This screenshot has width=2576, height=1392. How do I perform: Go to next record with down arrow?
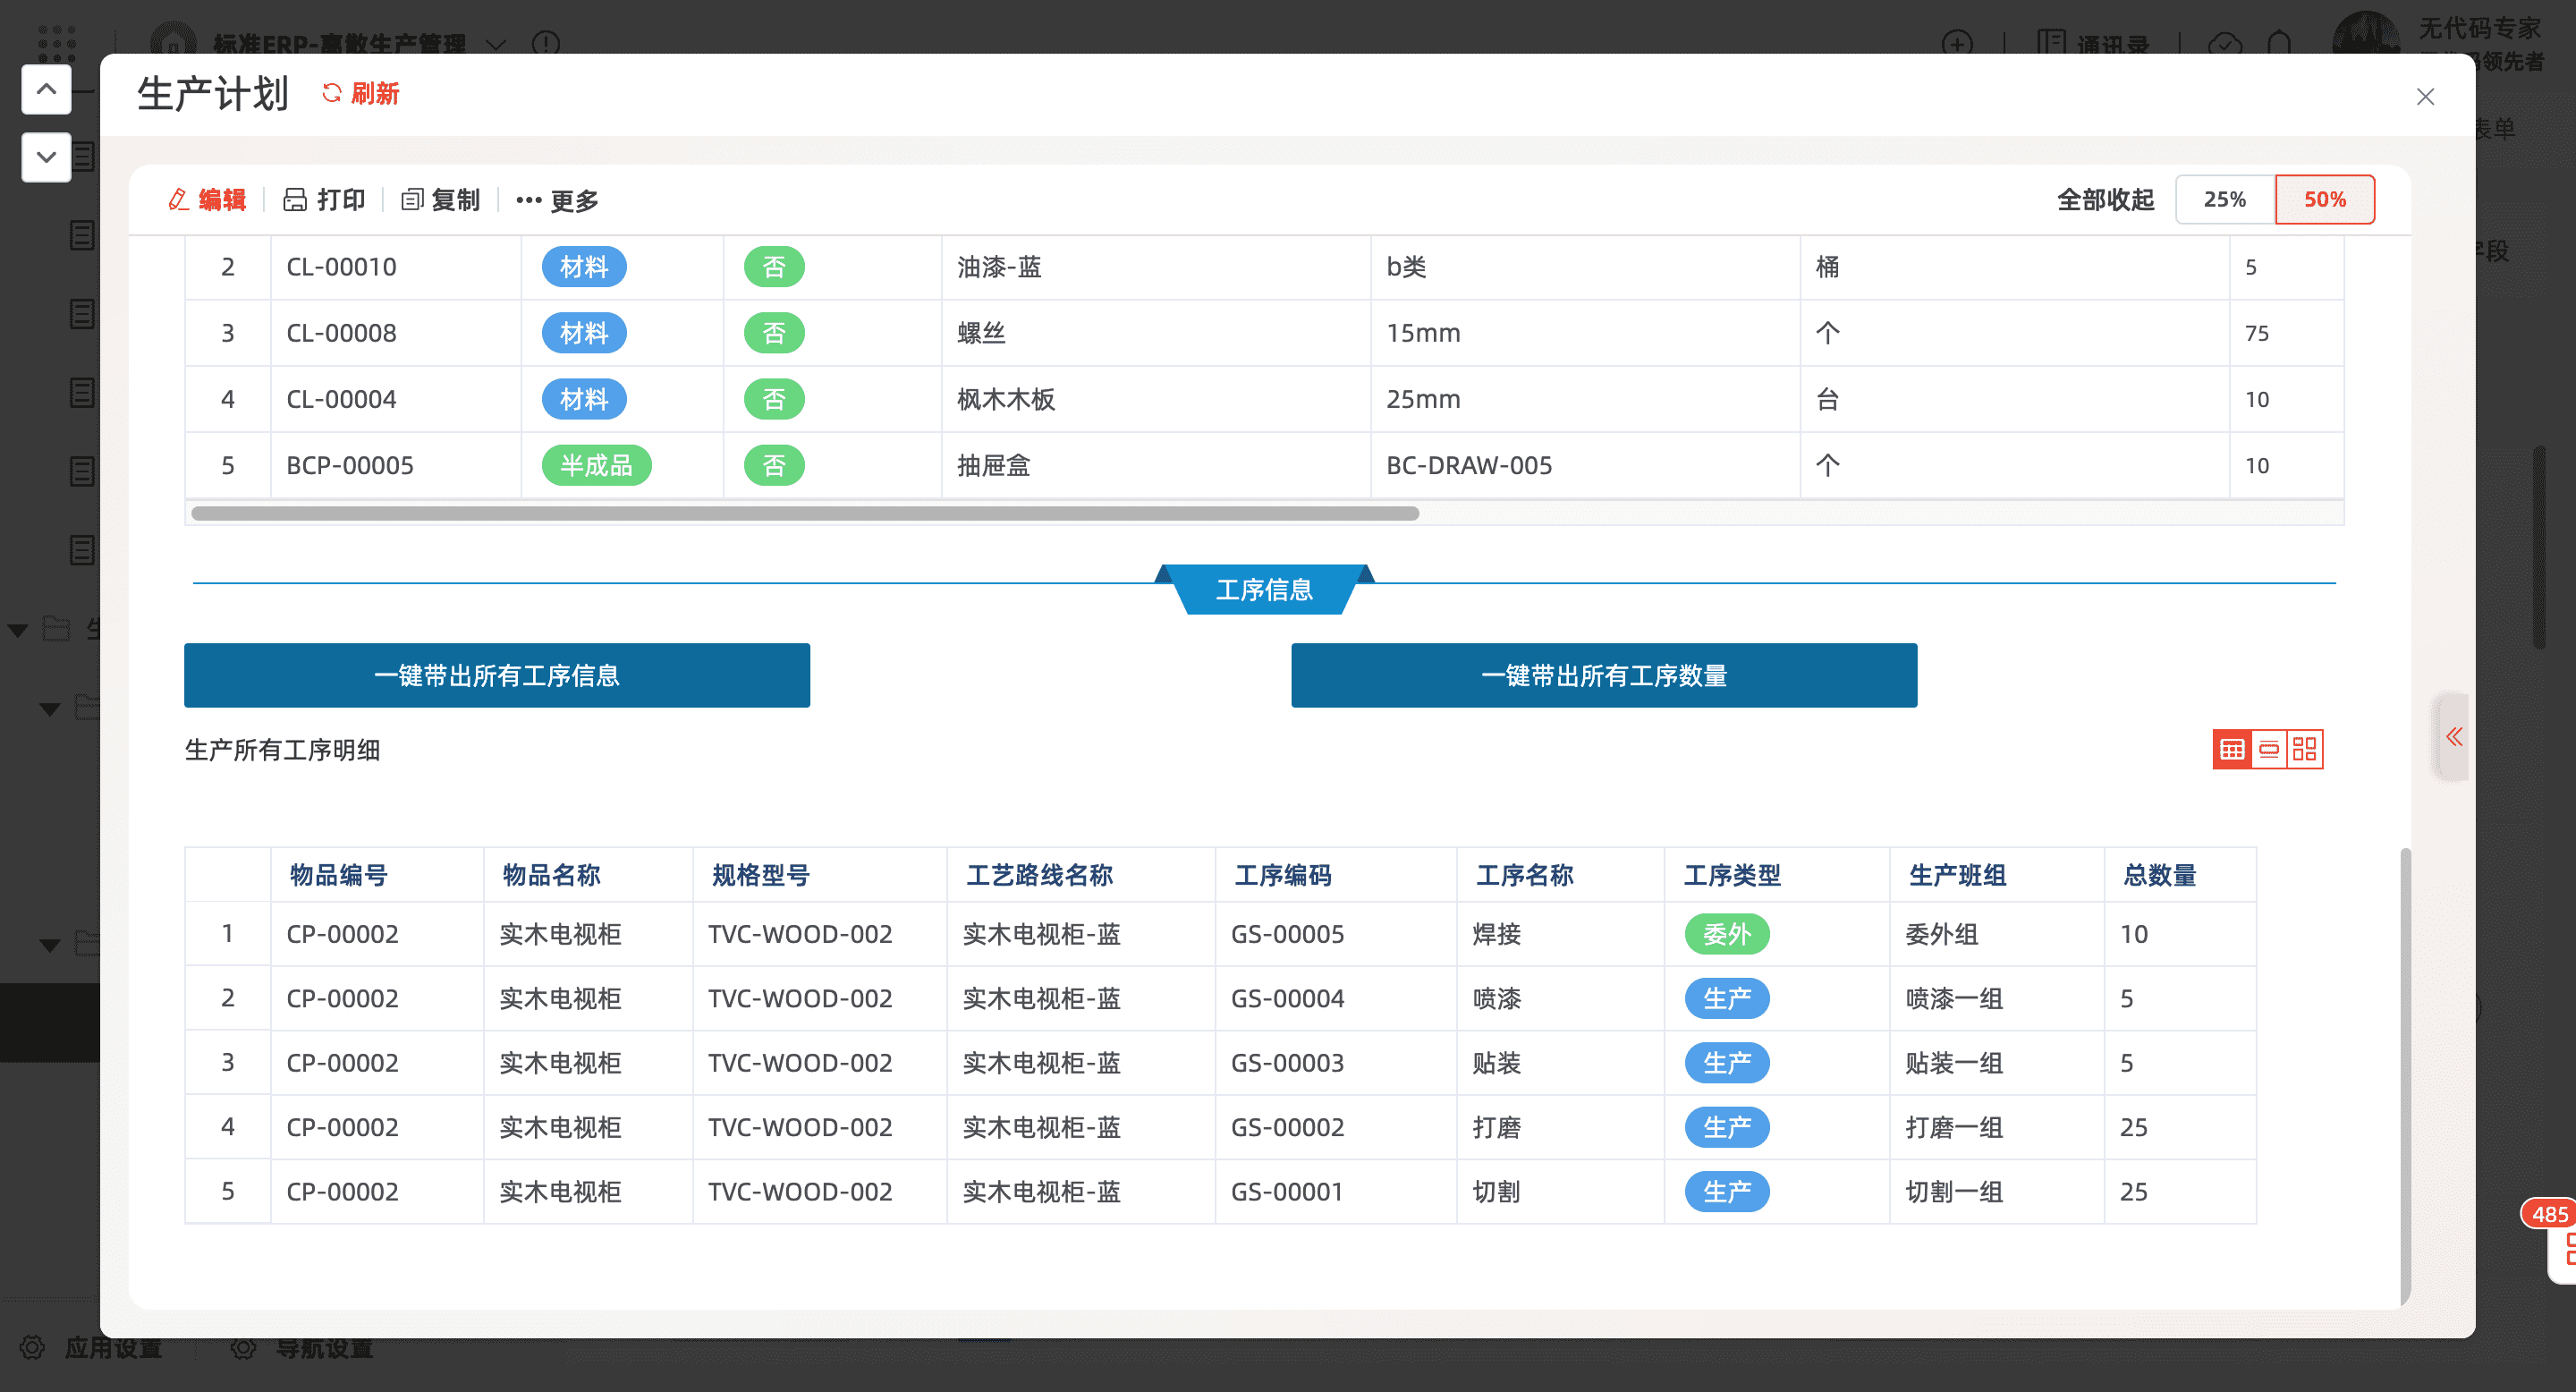click(x=46, y=157)
